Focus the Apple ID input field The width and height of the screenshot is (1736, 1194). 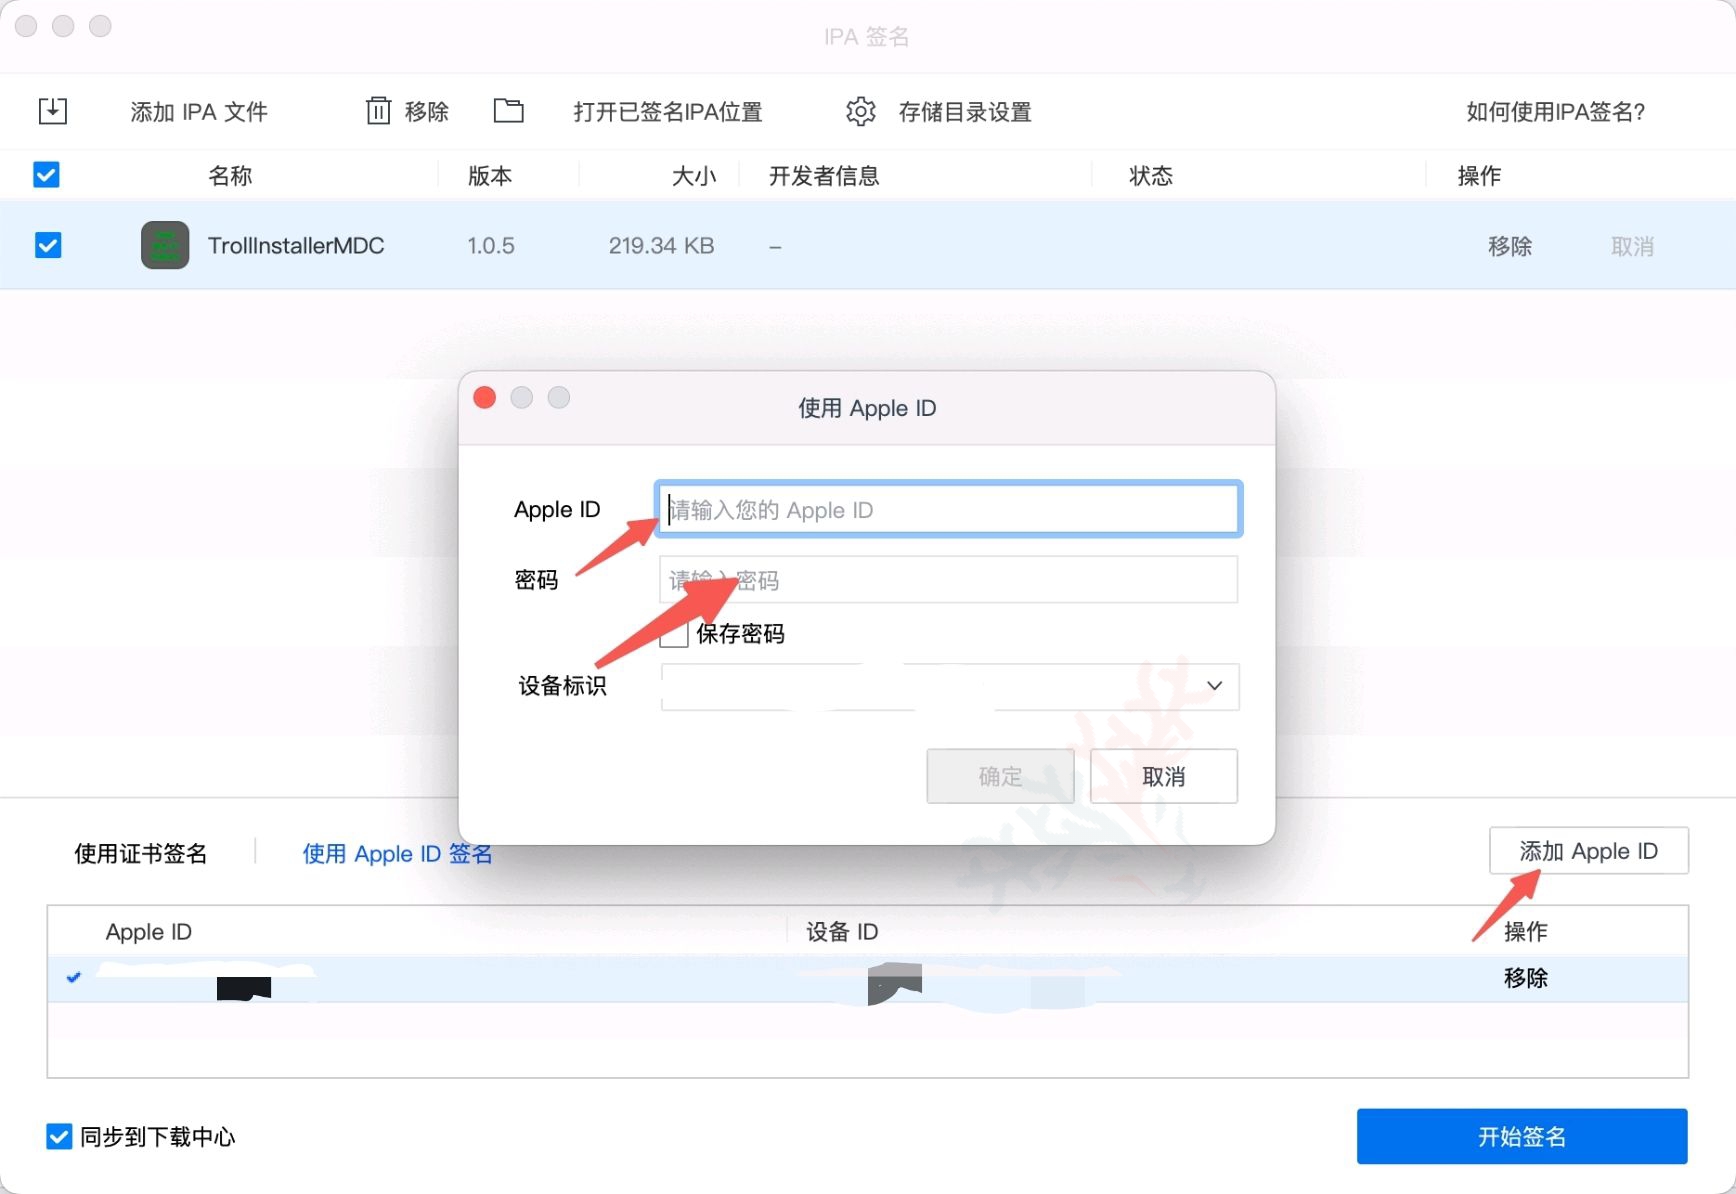[949, 509]
